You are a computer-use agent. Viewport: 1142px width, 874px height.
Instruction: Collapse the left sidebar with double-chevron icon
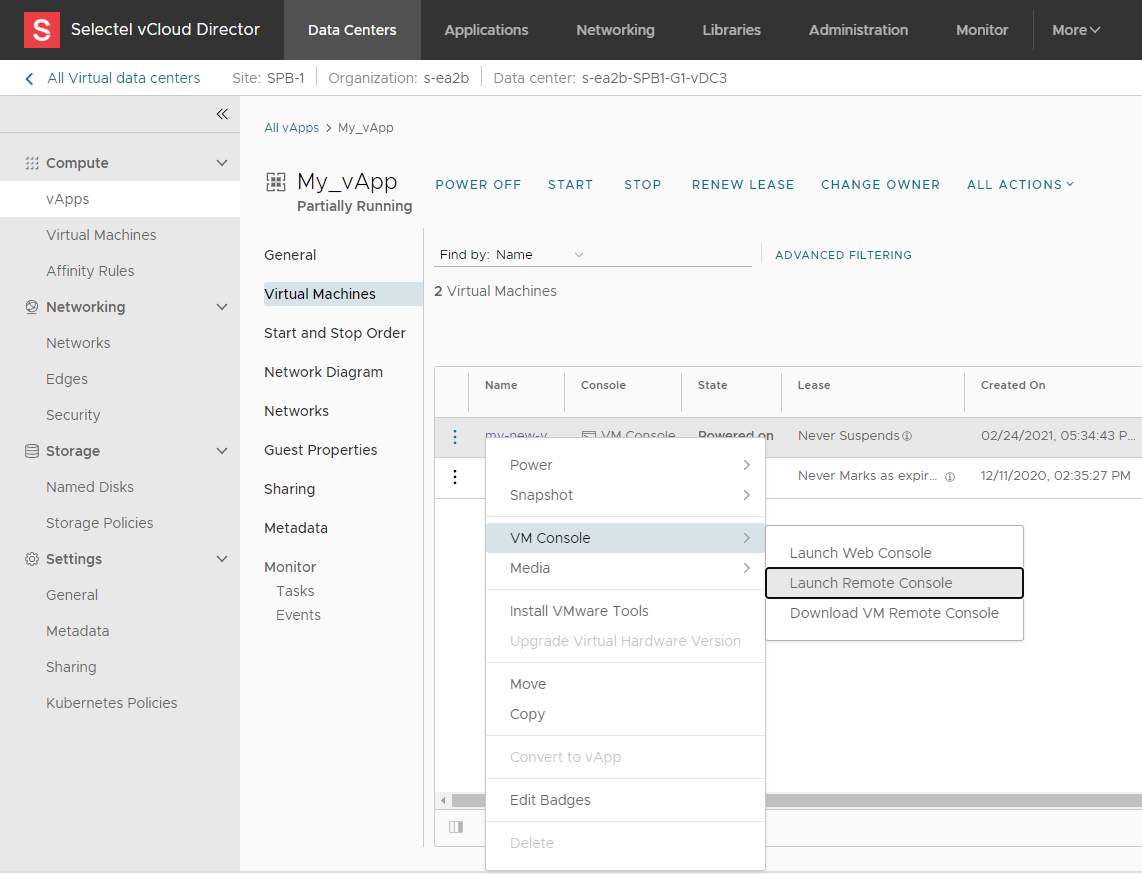click(222, 114)
